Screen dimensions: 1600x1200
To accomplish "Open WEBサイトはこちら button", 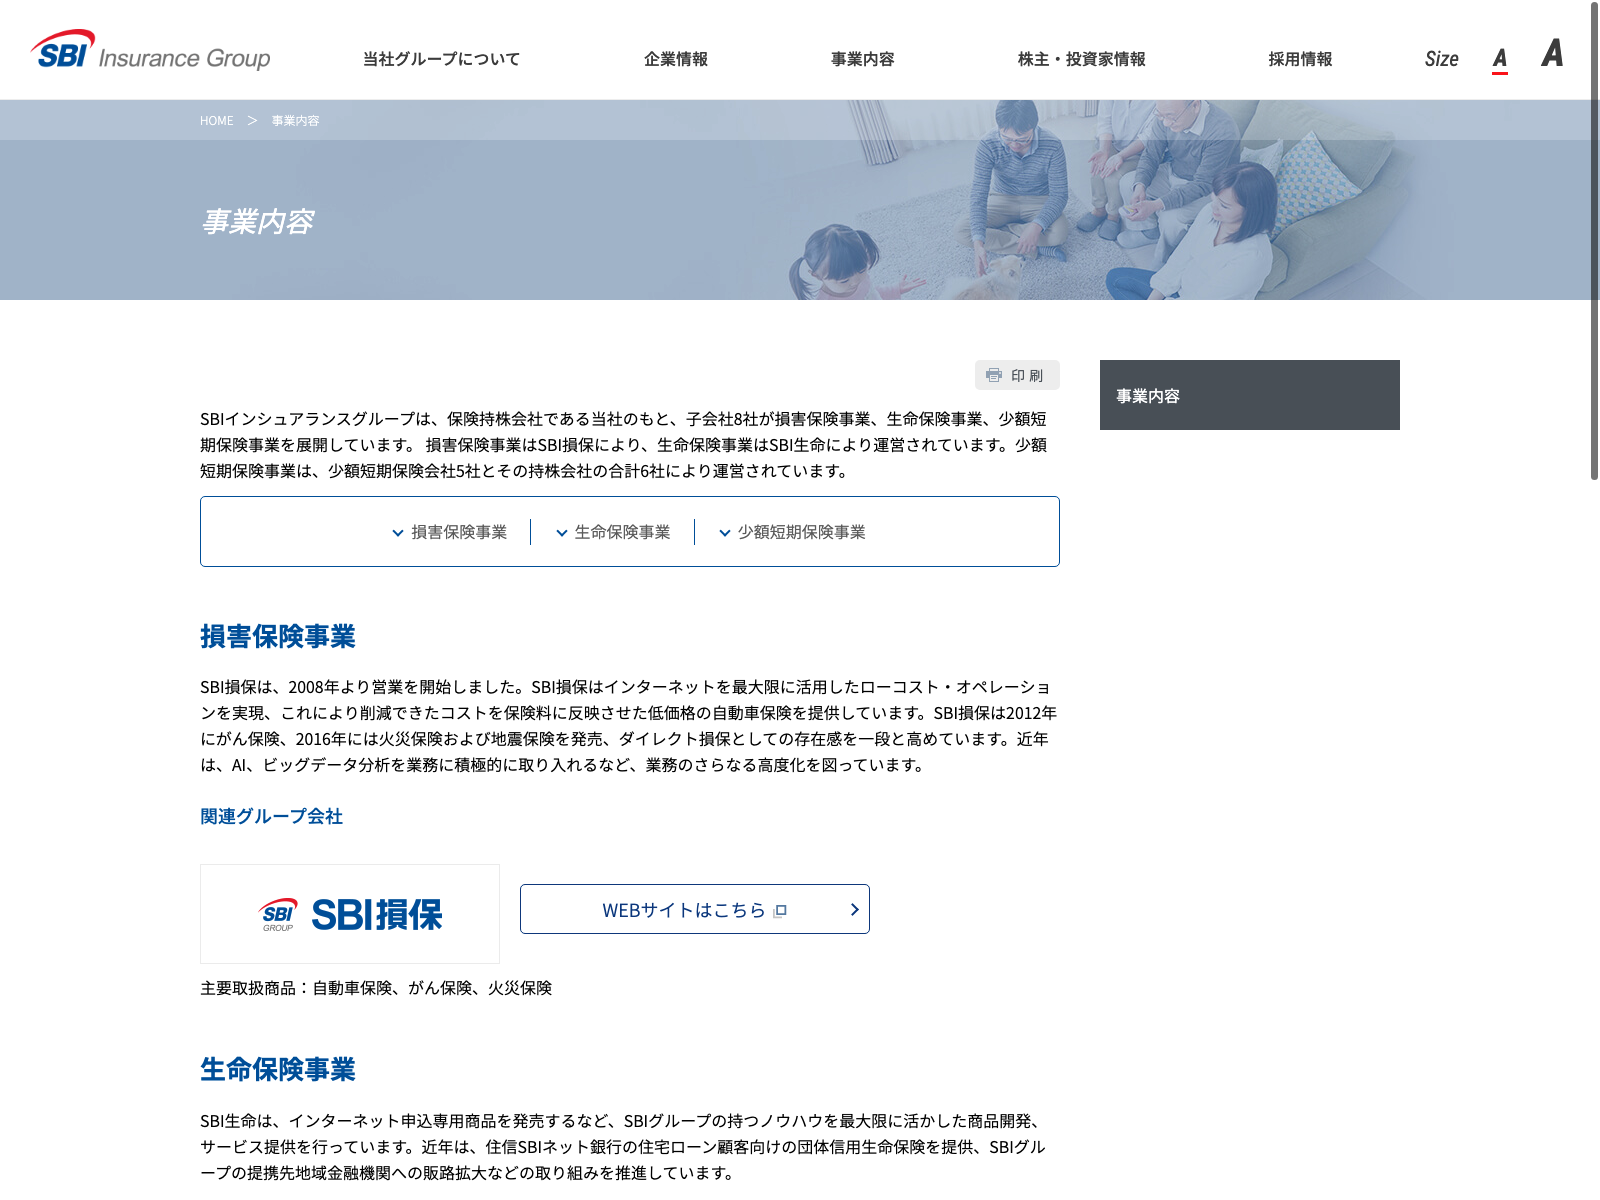I will pyautogui.click(x=683, y=910).
